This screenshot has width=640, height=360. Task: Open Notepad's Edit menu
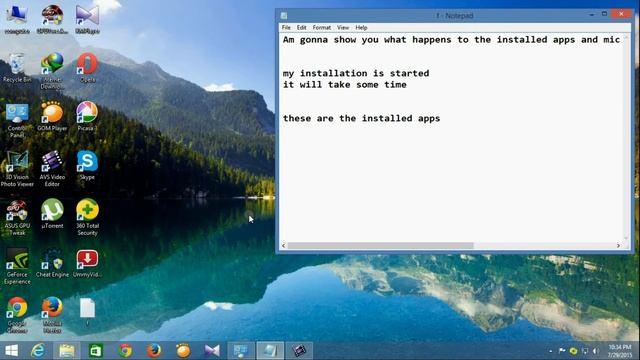[302, 27]
